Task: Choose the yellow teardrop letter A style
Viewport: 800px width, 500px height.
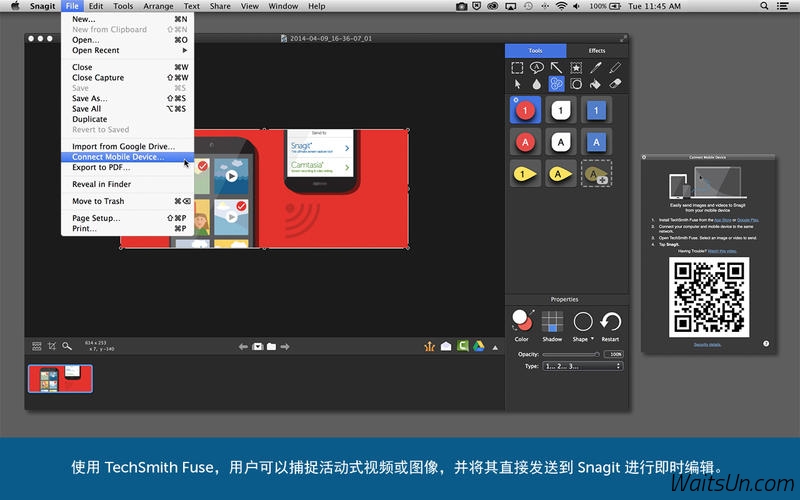Action: [561, 174]
